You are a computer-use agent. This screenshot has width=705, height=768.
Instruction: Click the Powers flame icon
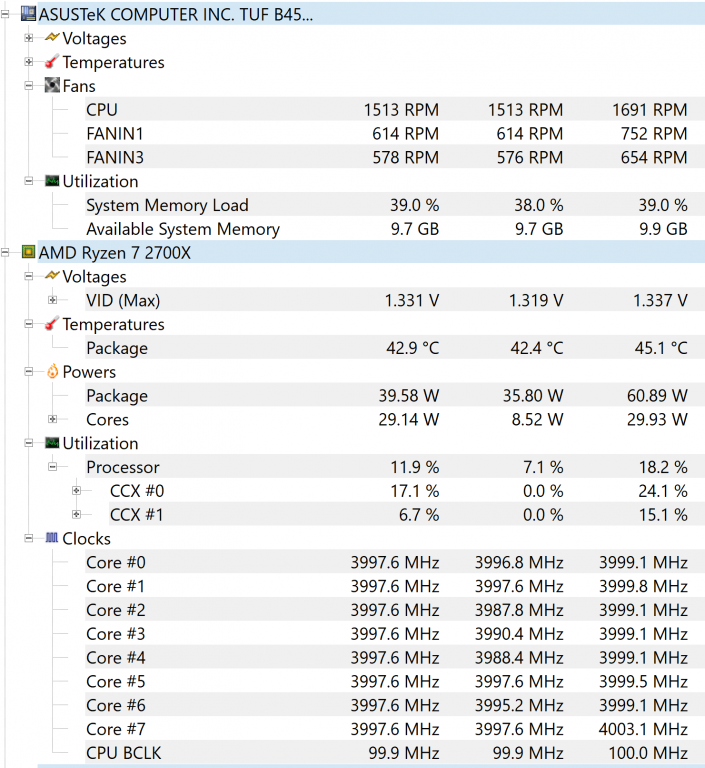[x=52, y=371]
